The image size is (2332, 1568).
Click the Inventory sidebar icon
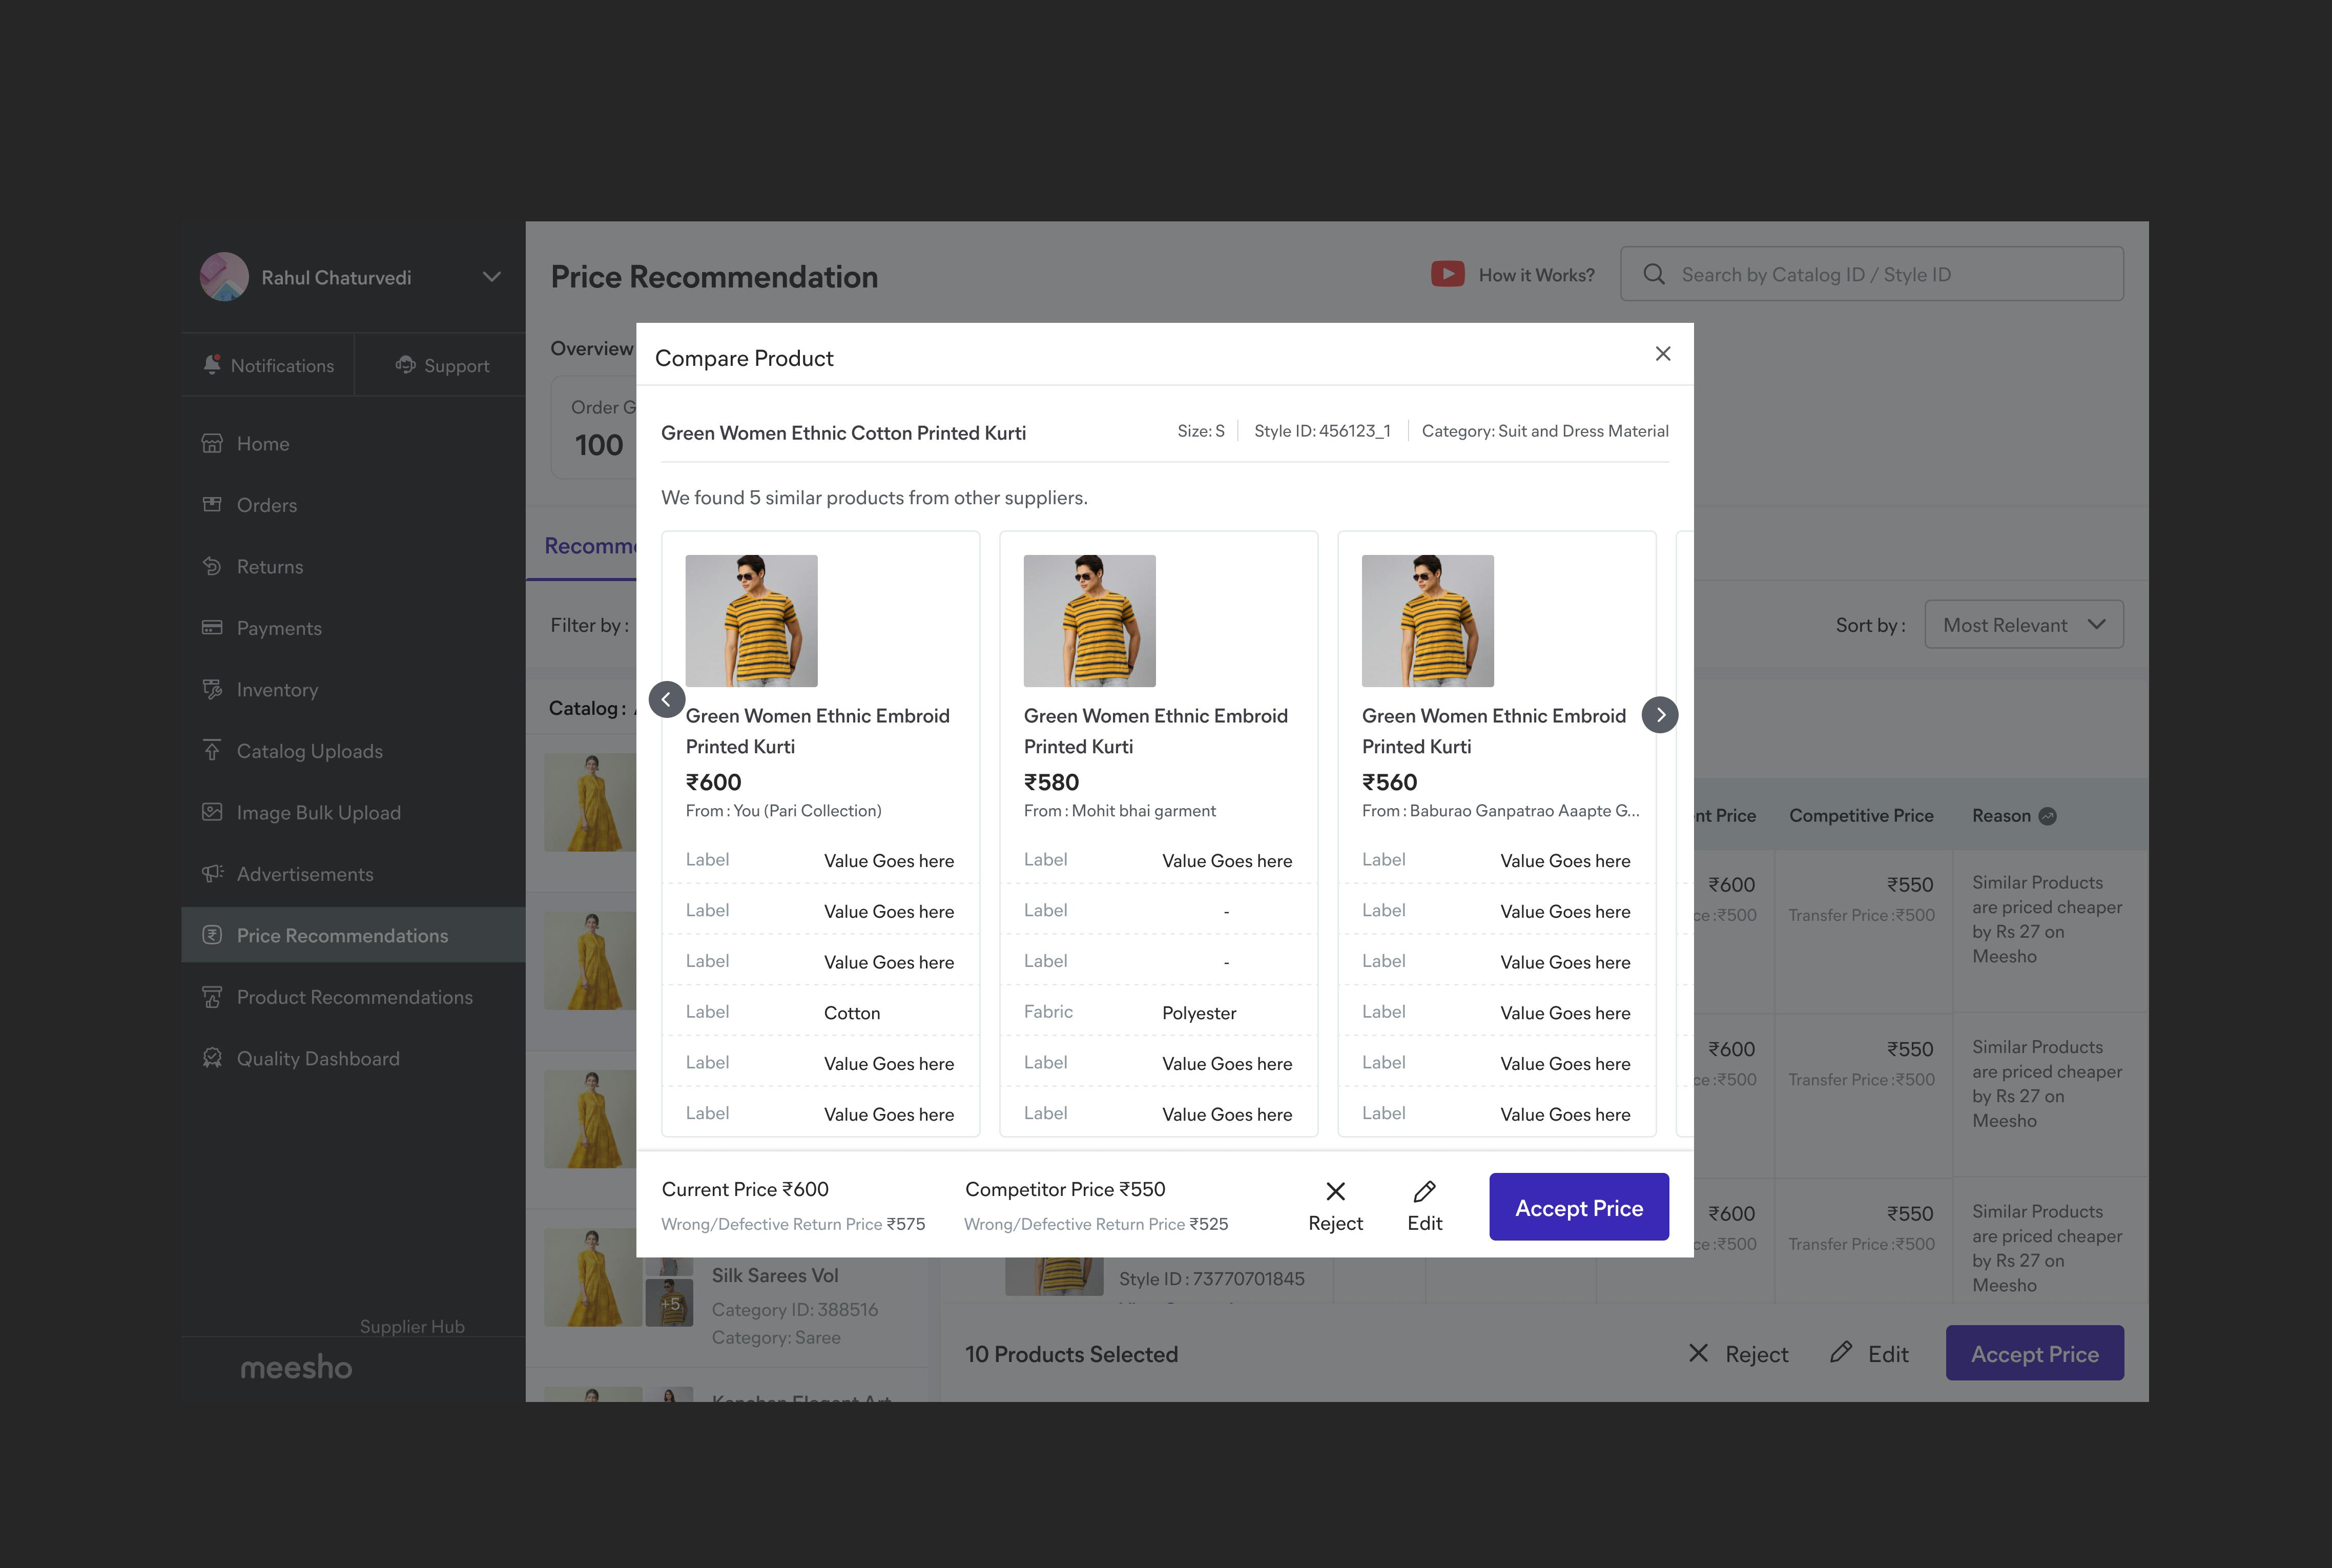click(x=212, y=689)
